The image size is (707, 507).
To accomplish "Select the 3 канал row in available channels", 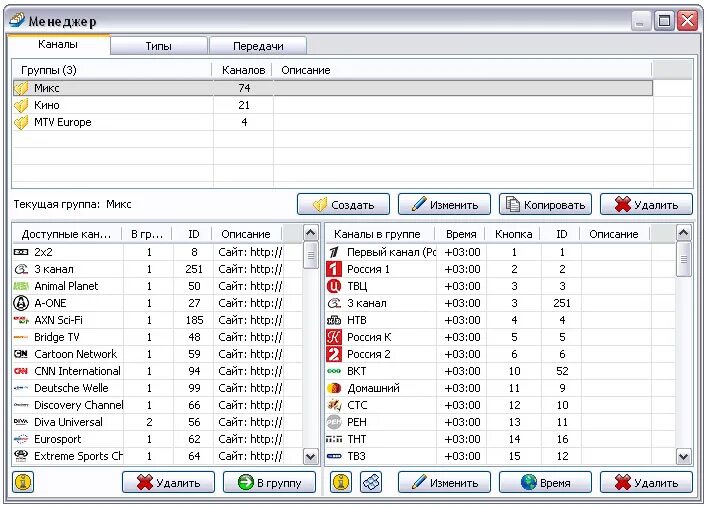I will pos(158,269).
